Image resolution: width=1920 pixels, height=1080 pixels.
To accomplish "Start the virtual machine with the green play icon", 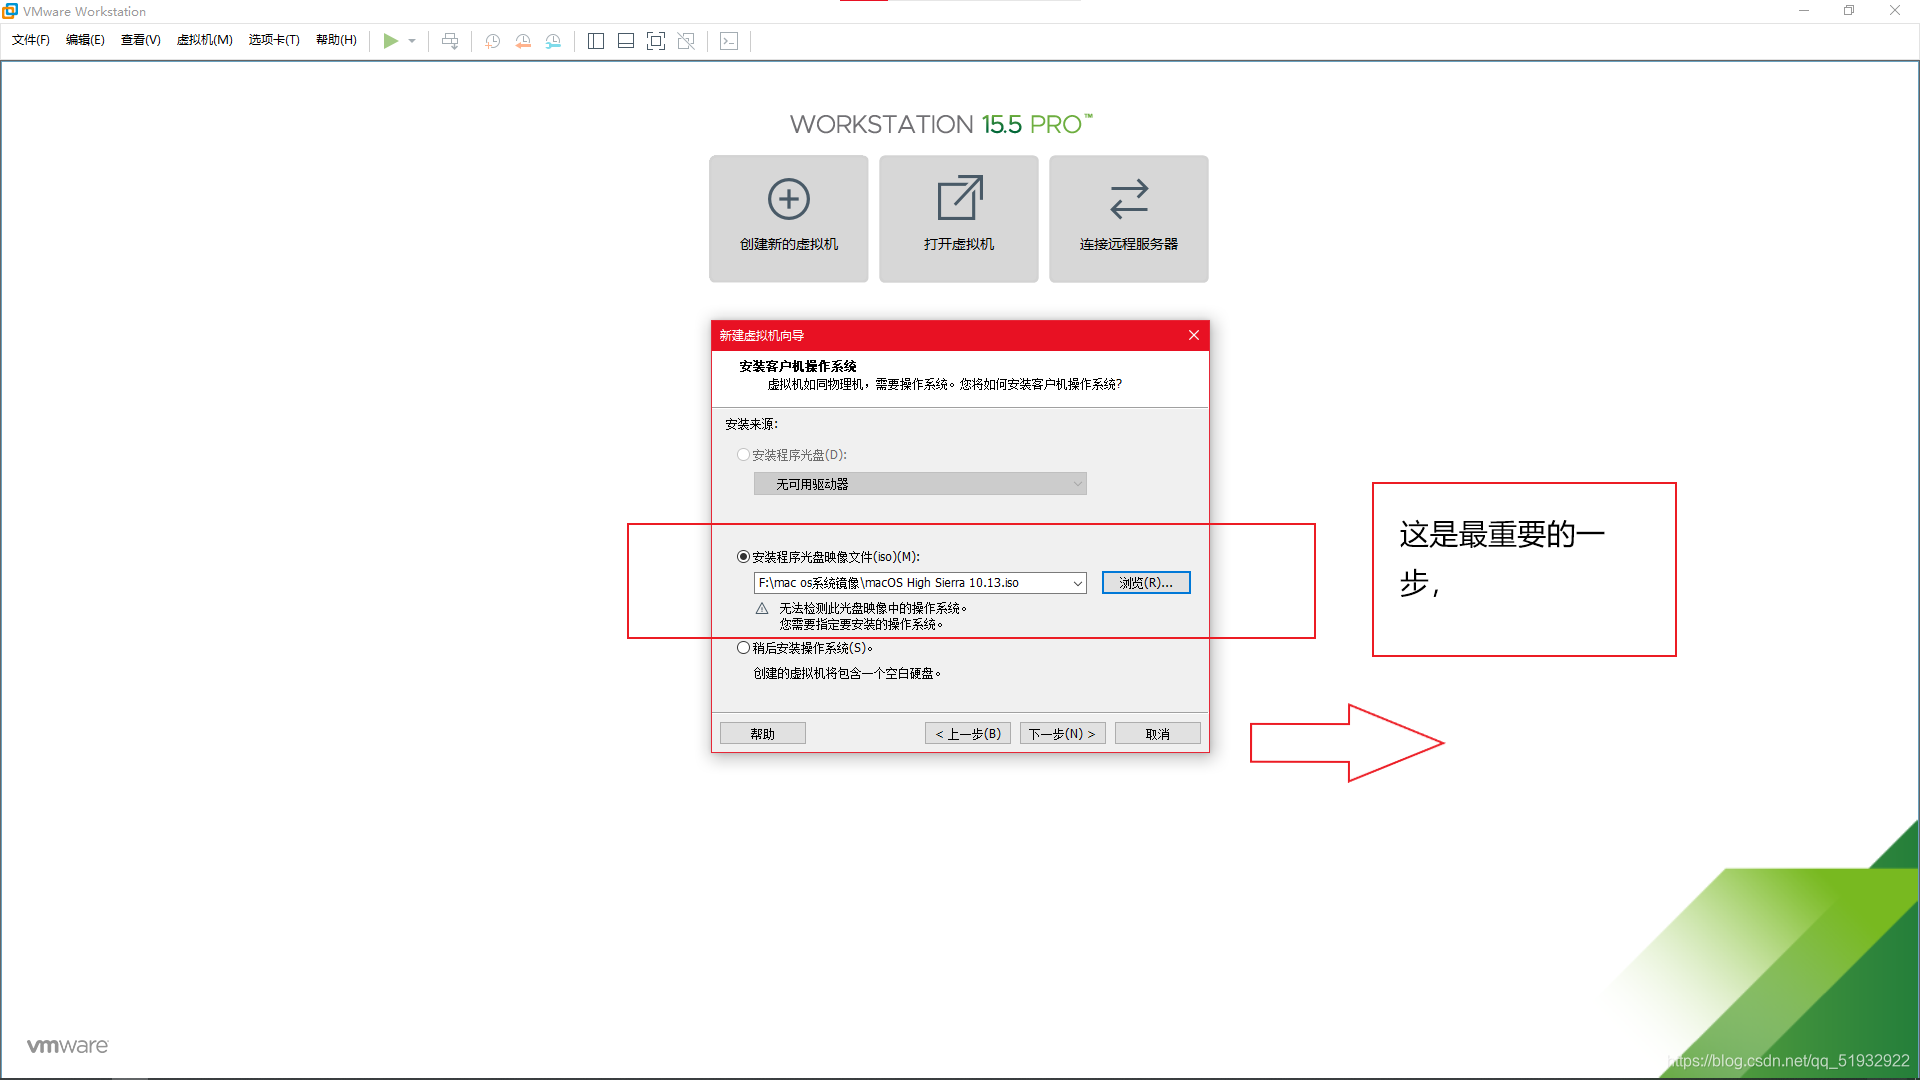I will pos(390,41).
